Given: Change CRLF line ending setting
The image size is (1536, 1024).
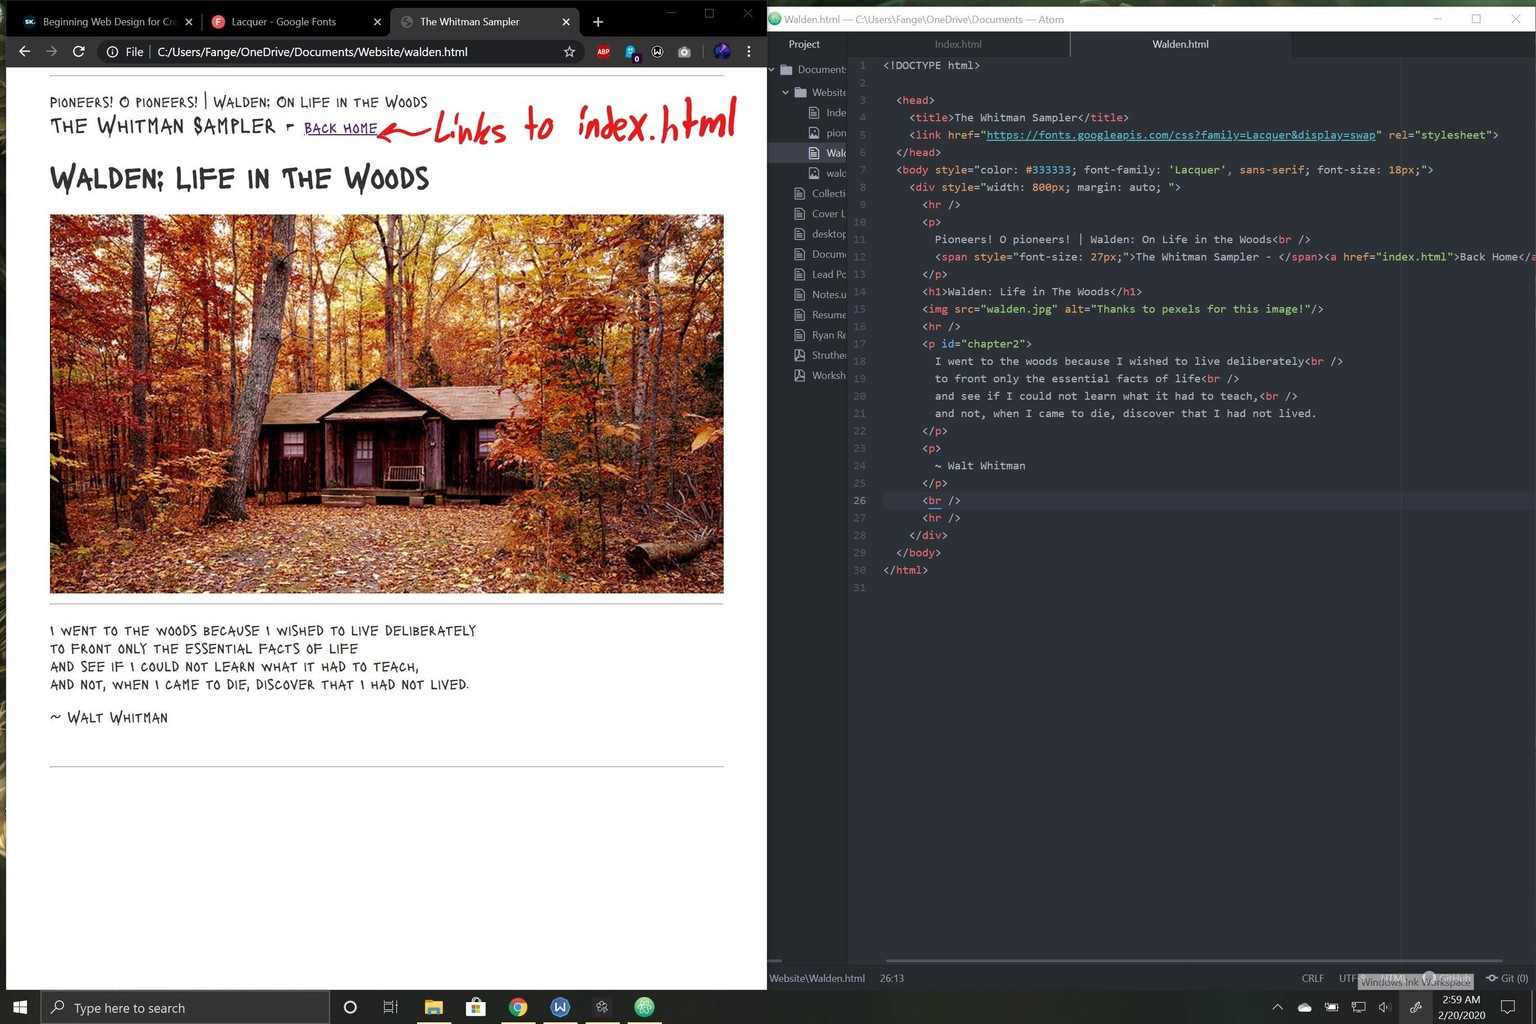Looking at the screenshot, I should pyautogui.click(x=1313, y=978).
